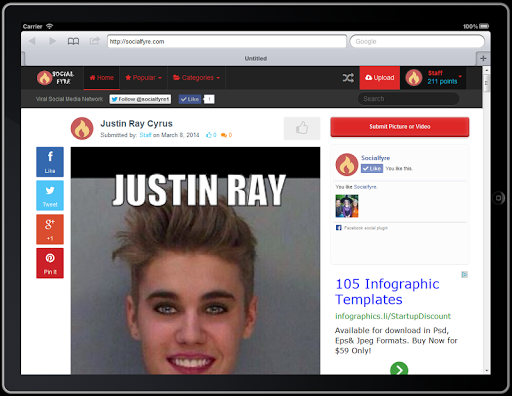Toggle the Facebook Like button in header bar
The image size is (512, 396).
[190, 99]
